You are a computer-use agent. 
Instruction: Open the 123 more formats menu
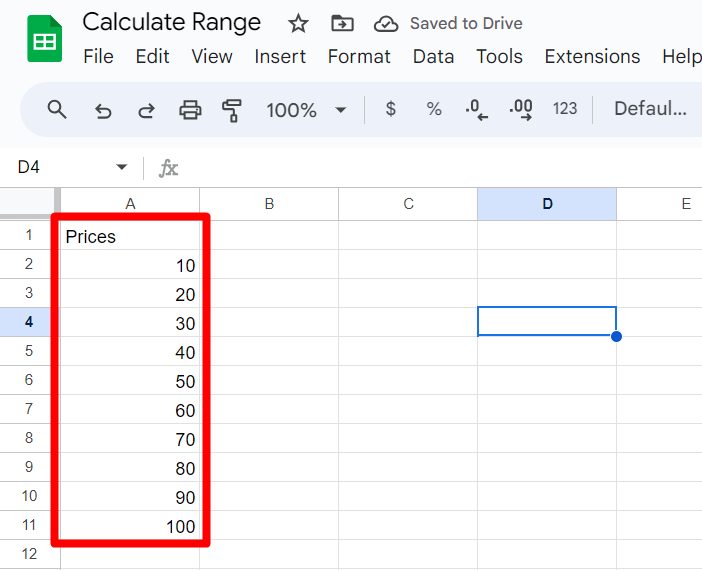coord(565,108)
